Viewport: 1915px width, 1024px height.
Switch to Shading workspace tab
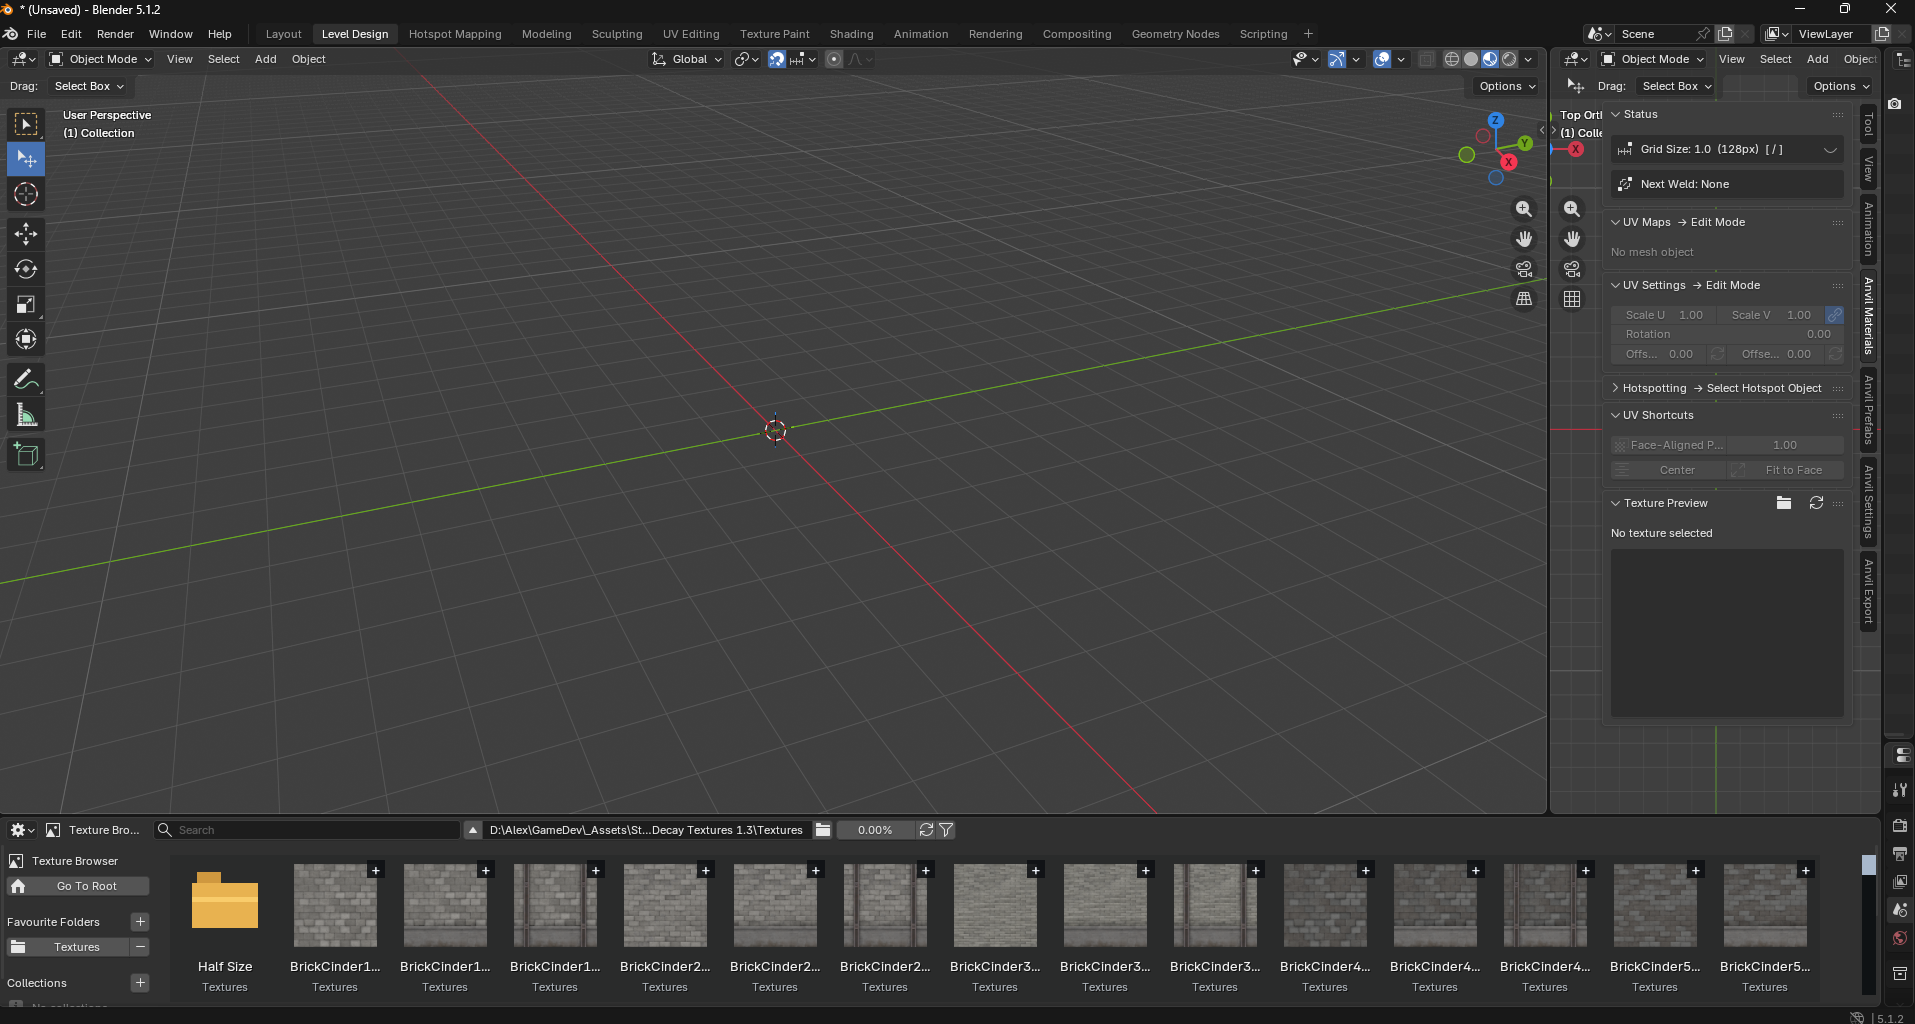coord(851,34)
